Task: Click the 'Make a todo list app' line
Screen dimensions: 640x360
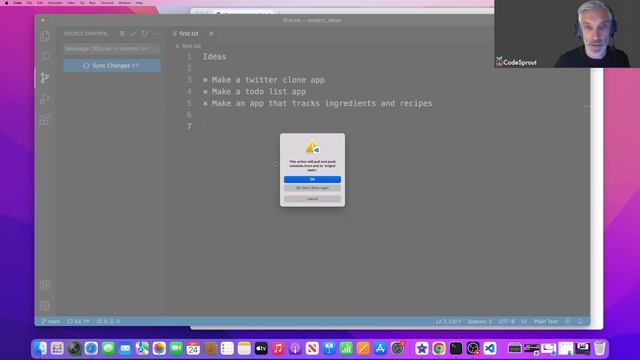Action: 255,92
